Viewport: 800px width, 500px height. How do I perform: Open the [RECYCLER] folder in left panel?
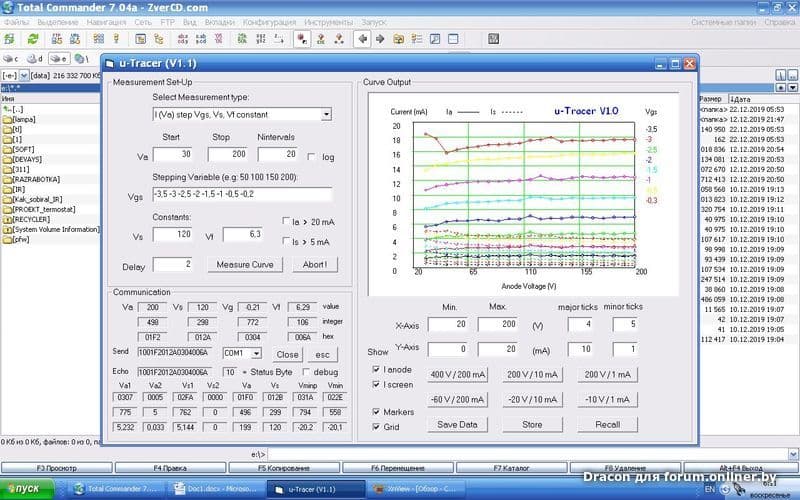point(32,219)
